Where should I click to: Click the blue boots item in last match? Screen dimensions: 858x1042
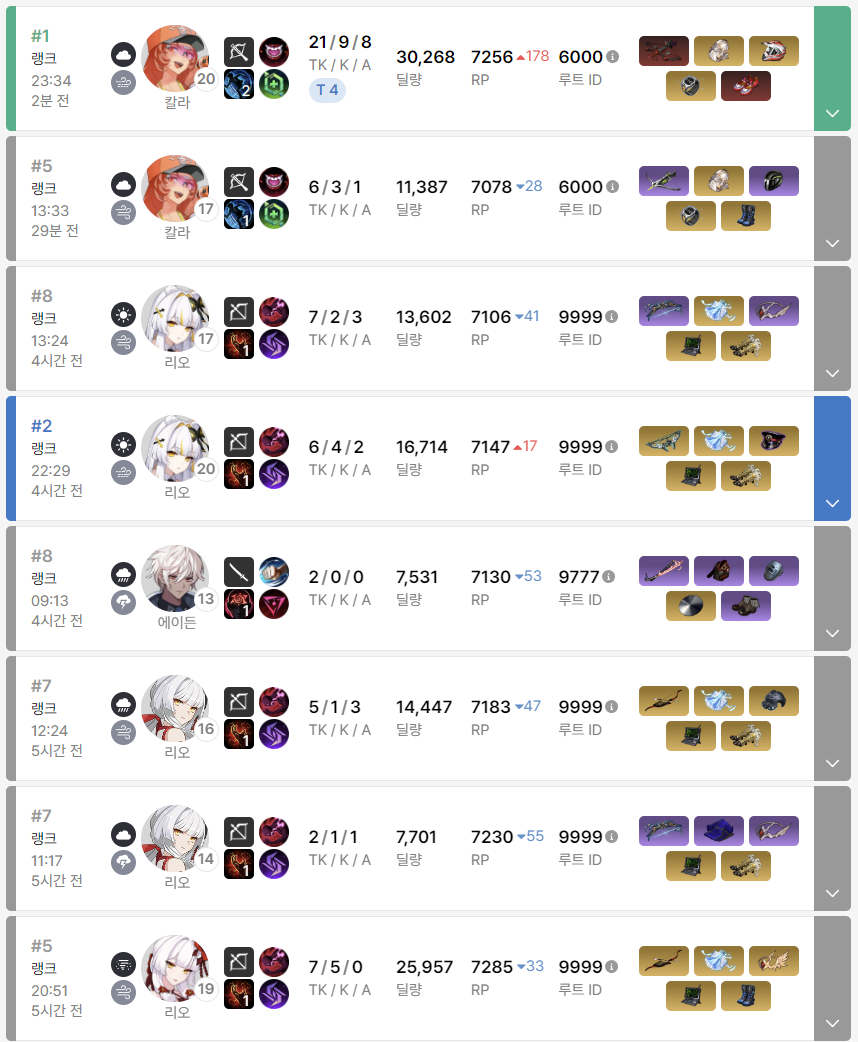pos(746,995)
